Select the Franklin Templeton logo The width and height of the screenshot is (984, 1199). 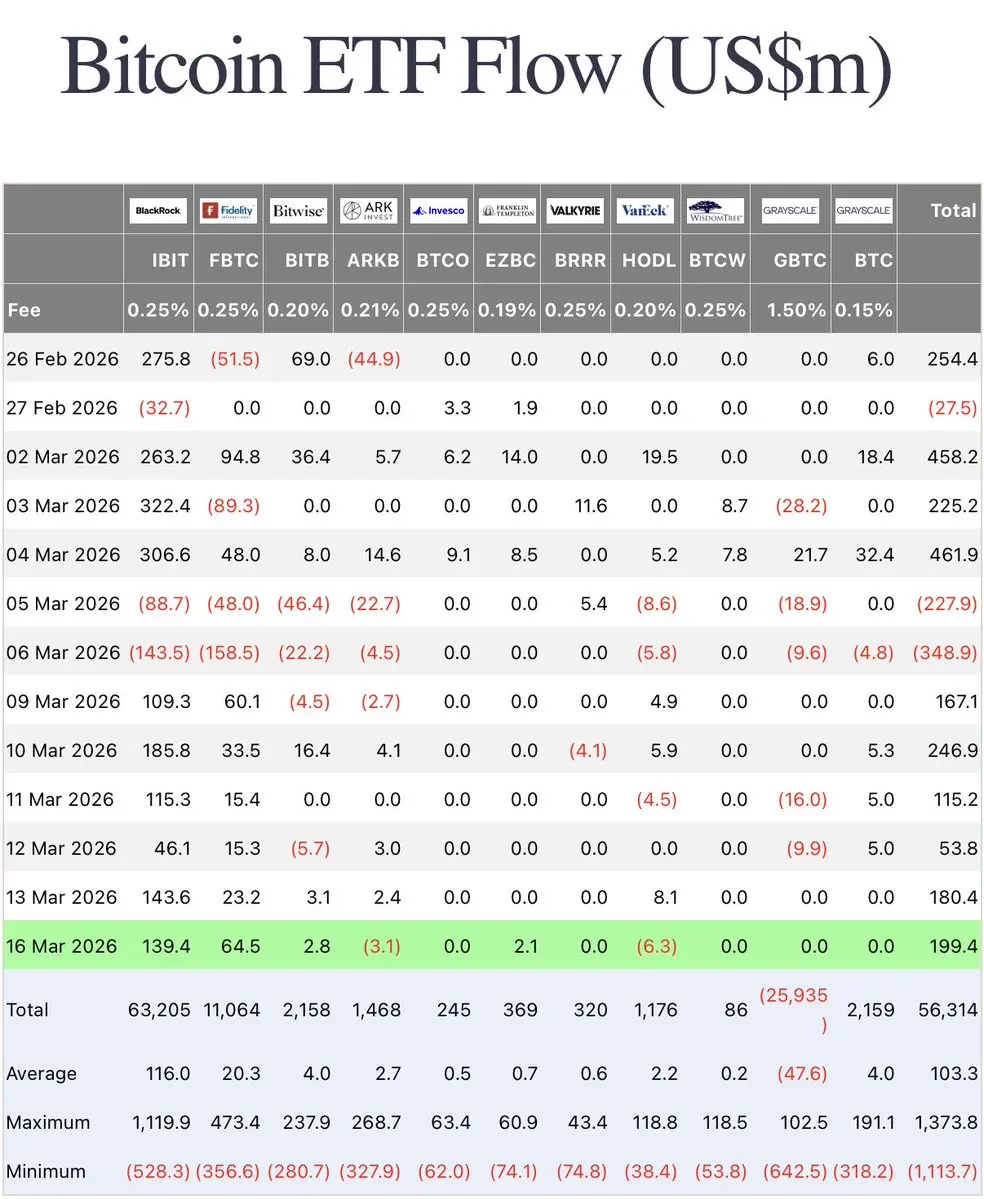point(508,210)
